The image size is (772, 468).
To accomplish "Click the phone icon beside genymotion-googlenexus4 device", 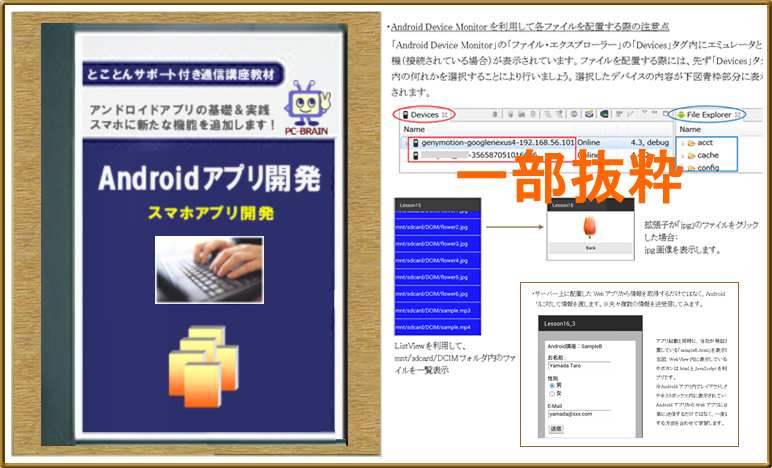I will pyautogui.click(x=416, y=143).
